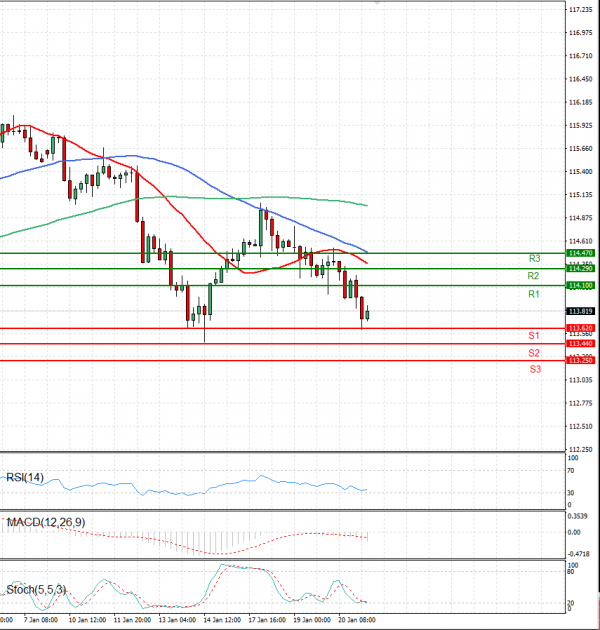Click the MACD(12,26,9) indicator label
600x630 pixels.
tap(46, 523)
